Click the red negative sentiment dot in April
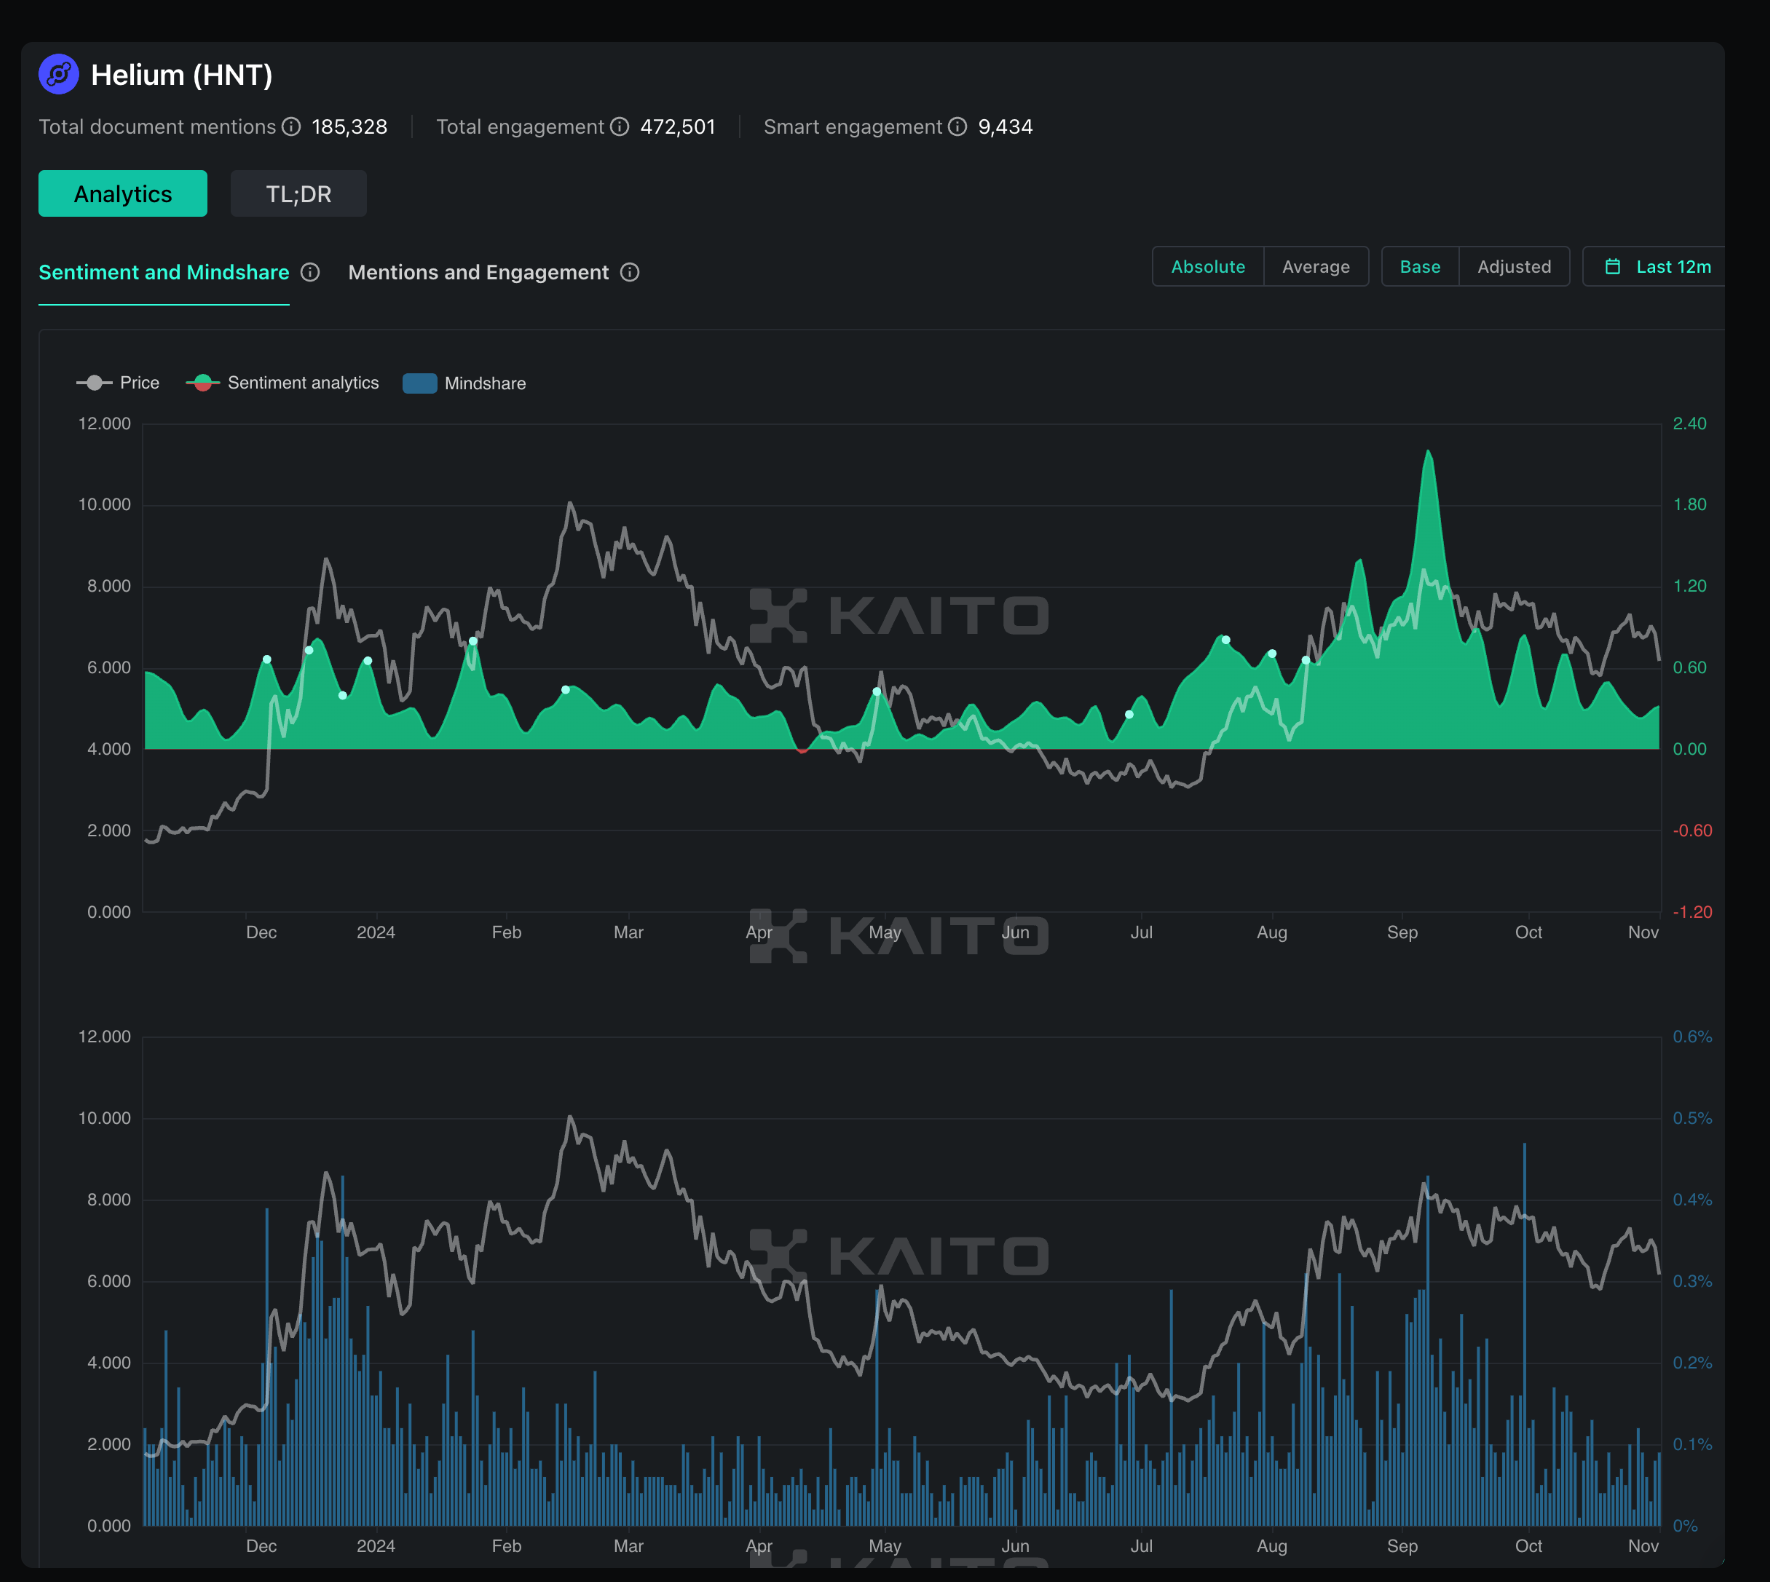The image size is (1770, 1582). pos(802,750)
